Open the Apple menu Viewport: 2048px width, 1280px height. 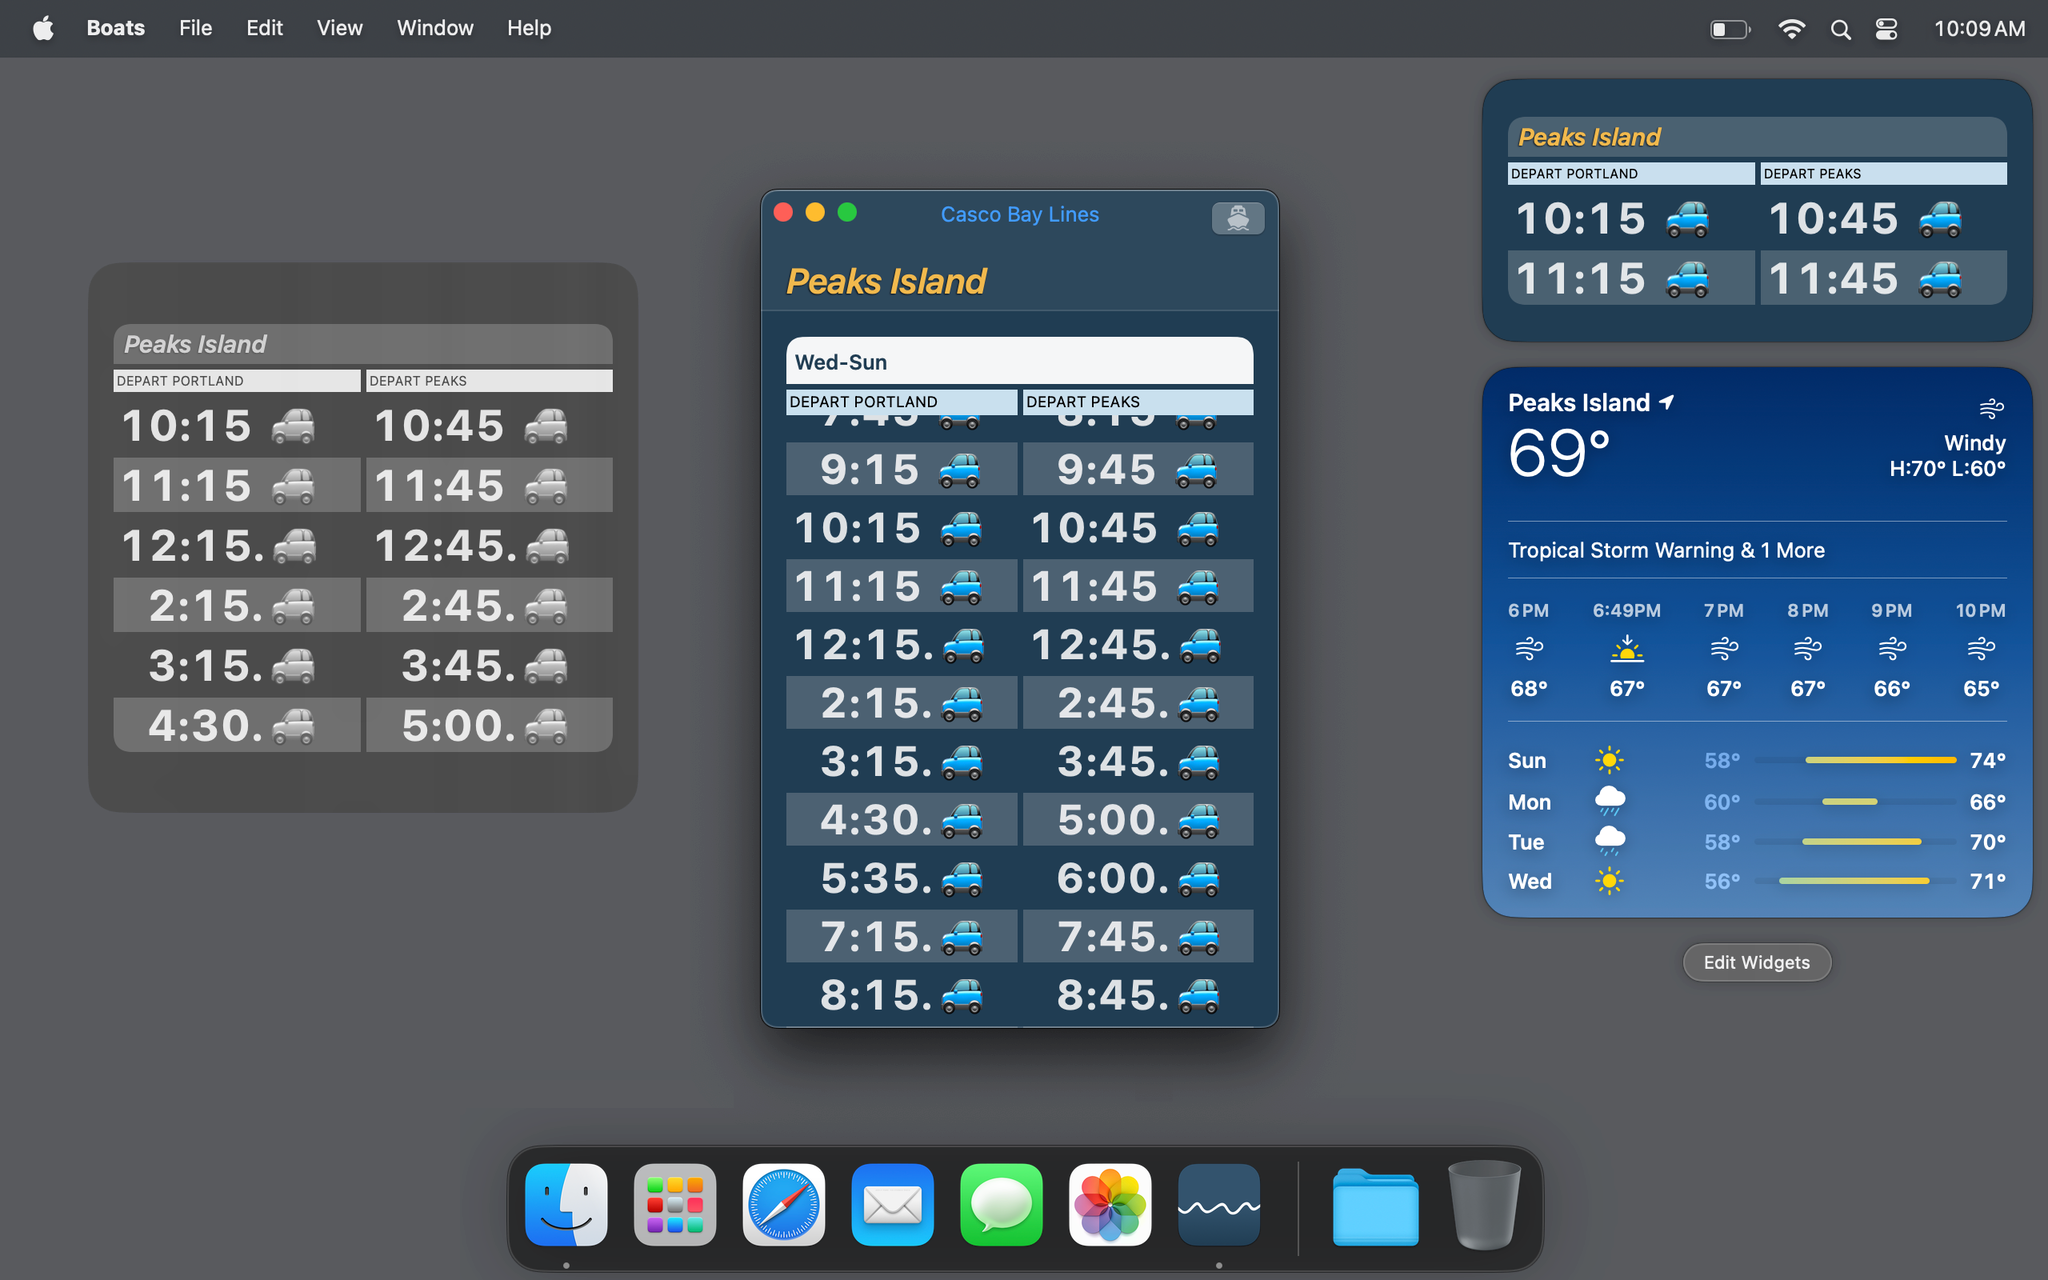(x=43, y=28)
